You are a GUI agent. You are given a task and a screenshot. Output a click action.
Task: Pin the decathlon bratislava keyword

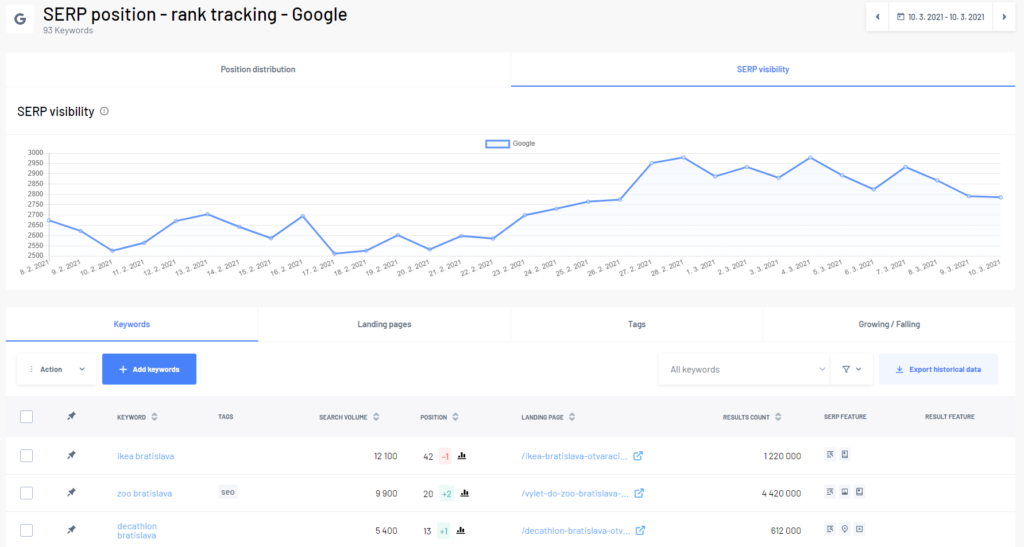point(72,530)
